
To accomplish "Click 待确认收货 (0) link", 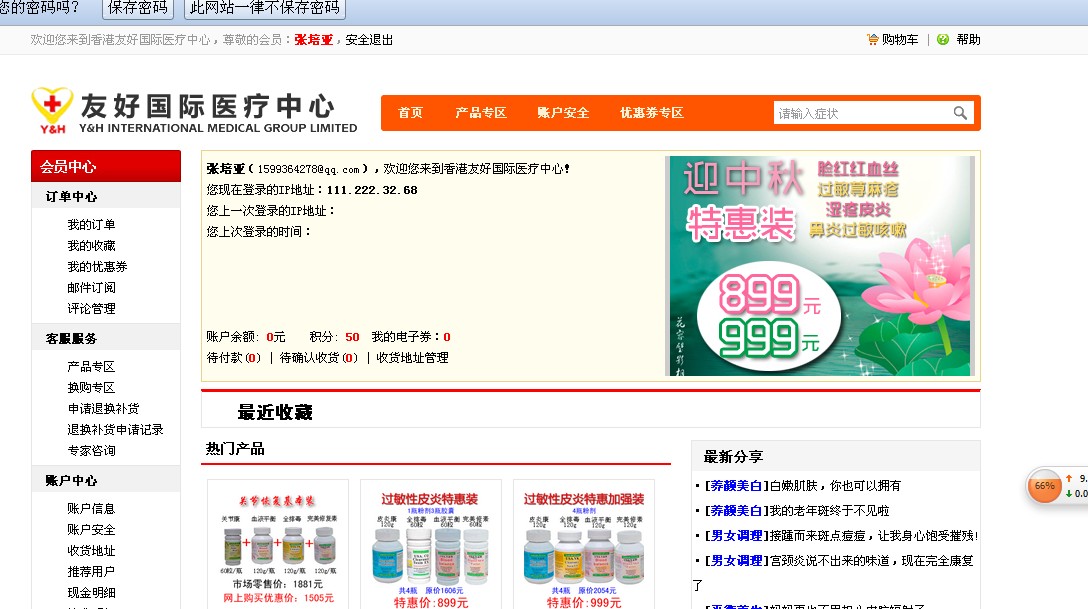I will 318,357.
